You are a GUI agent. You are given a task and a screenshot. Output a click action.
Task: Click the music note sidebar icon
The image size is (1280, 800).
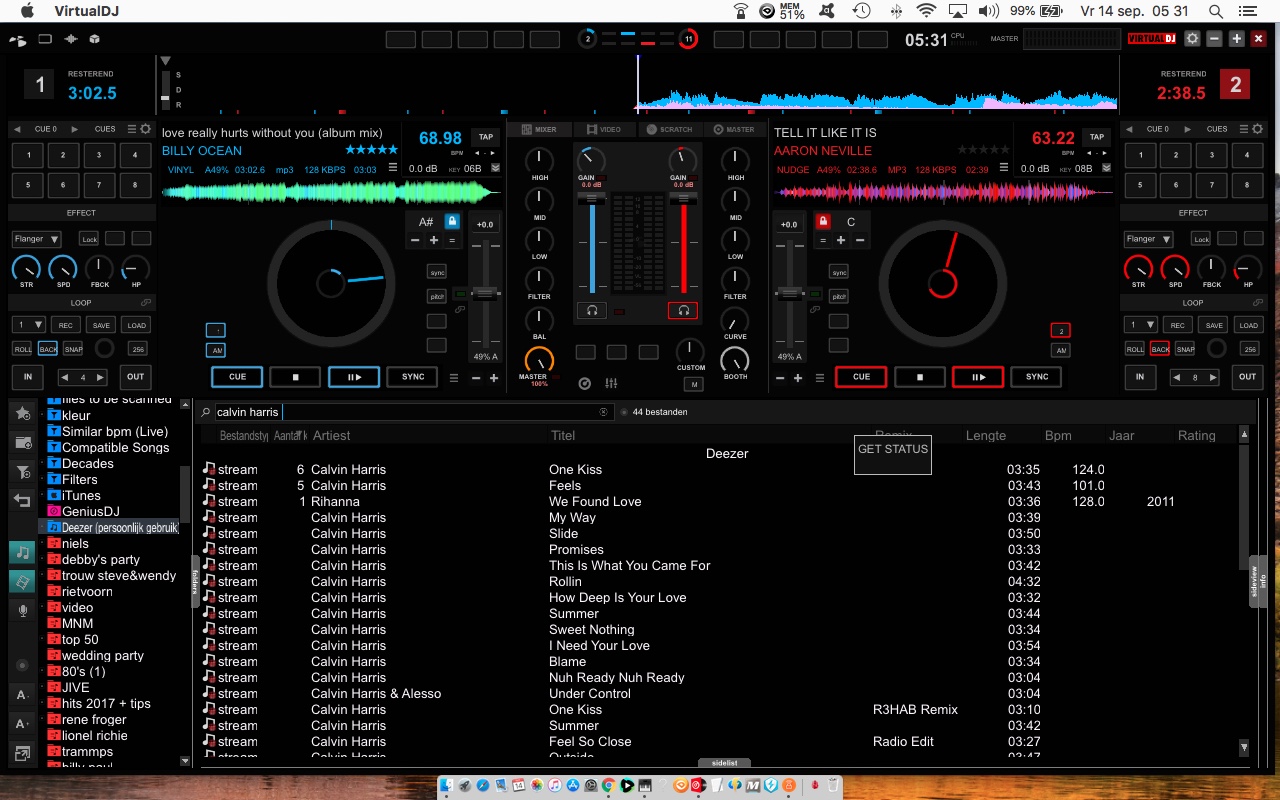23,552
